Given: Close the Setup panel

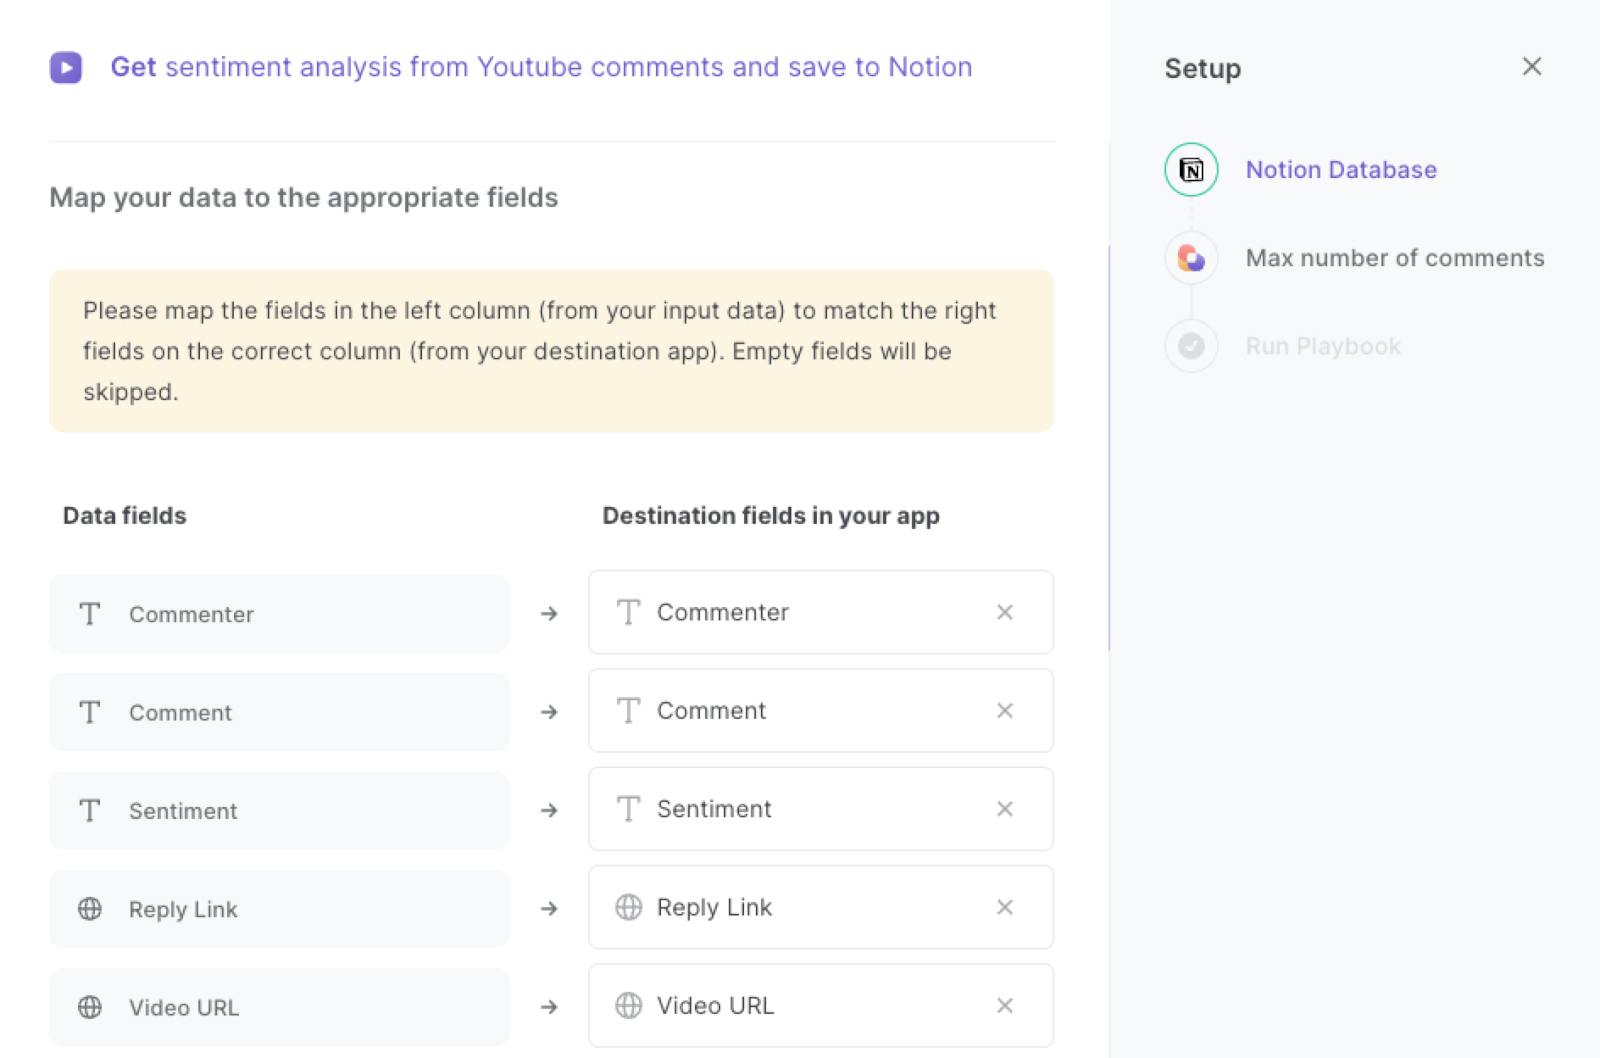Looking at the screenshot, I should (x=1531, y=66).
